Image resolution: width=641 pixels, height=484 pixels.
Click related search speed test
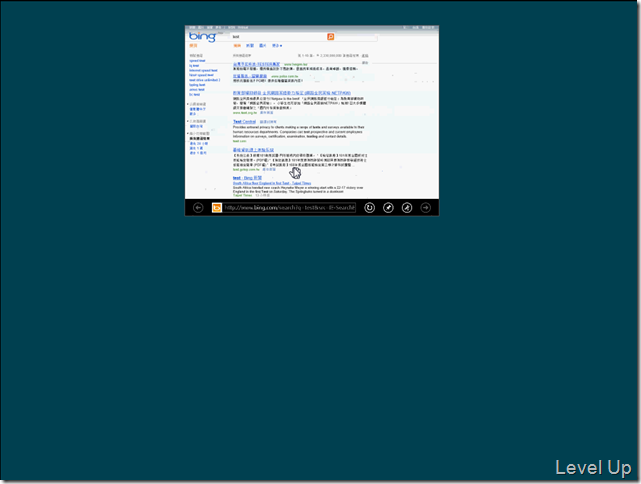click(x=197, y=60)
